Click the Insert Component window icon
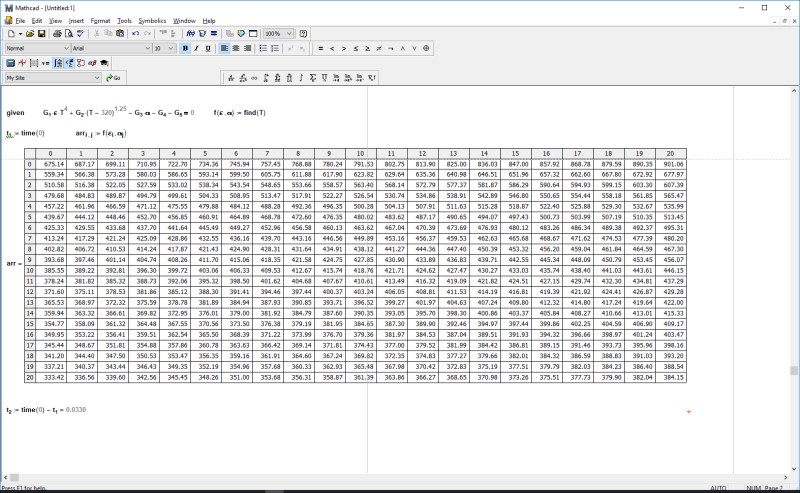This screenshot has width=800, height=493. (253, 34)
